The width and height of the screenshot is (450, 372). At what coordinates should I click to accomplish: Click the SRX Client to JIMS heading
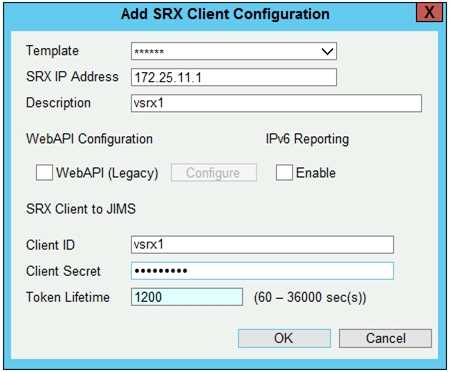[x=81, y=209]
